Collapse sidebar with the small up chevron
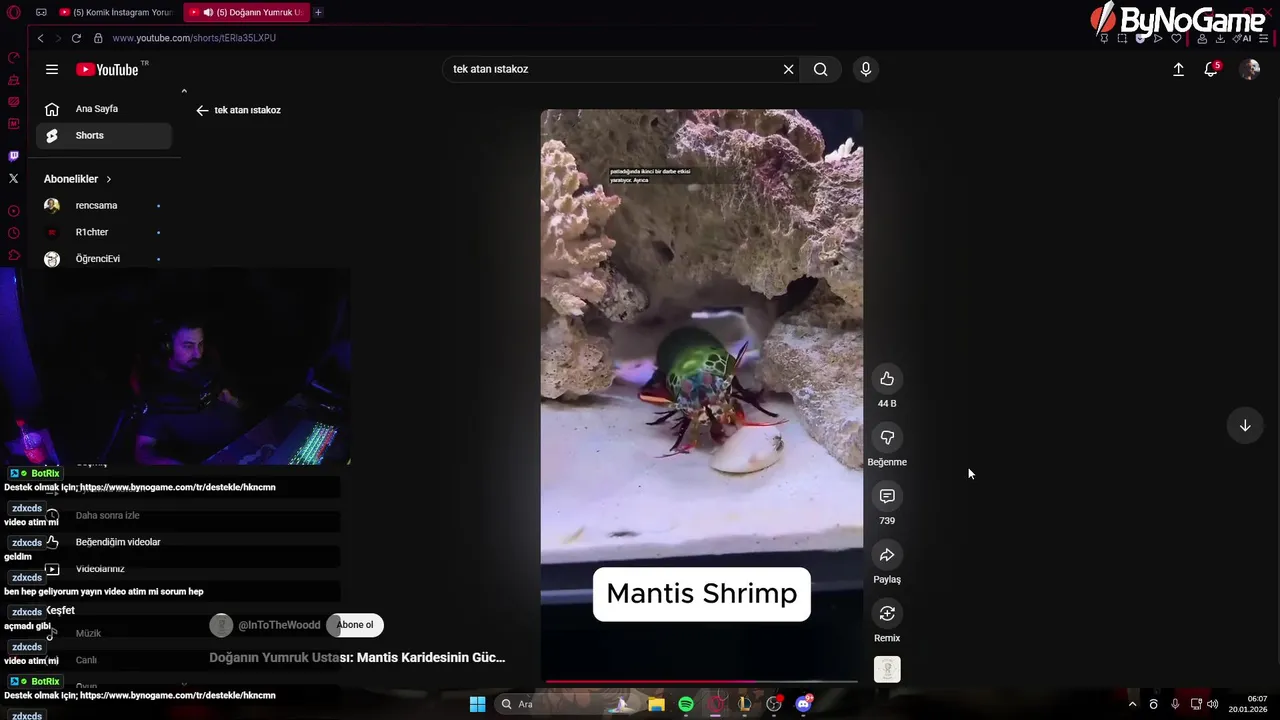1280x720 pixels. [184, 91]
